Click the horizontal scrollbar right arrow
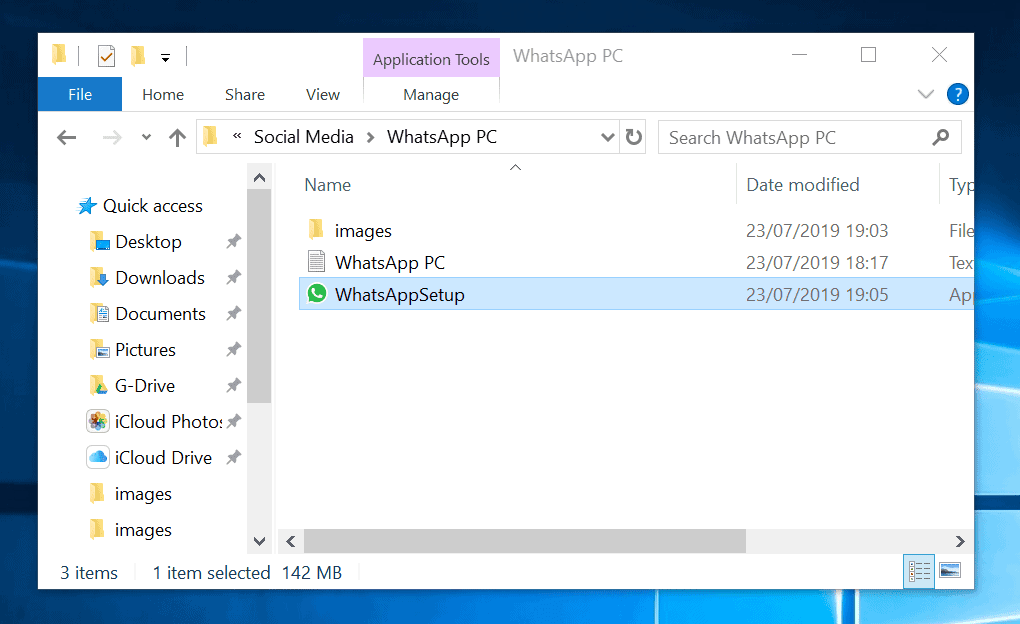Viewport: 1020px width, 624px height. [x=960, y=541]
